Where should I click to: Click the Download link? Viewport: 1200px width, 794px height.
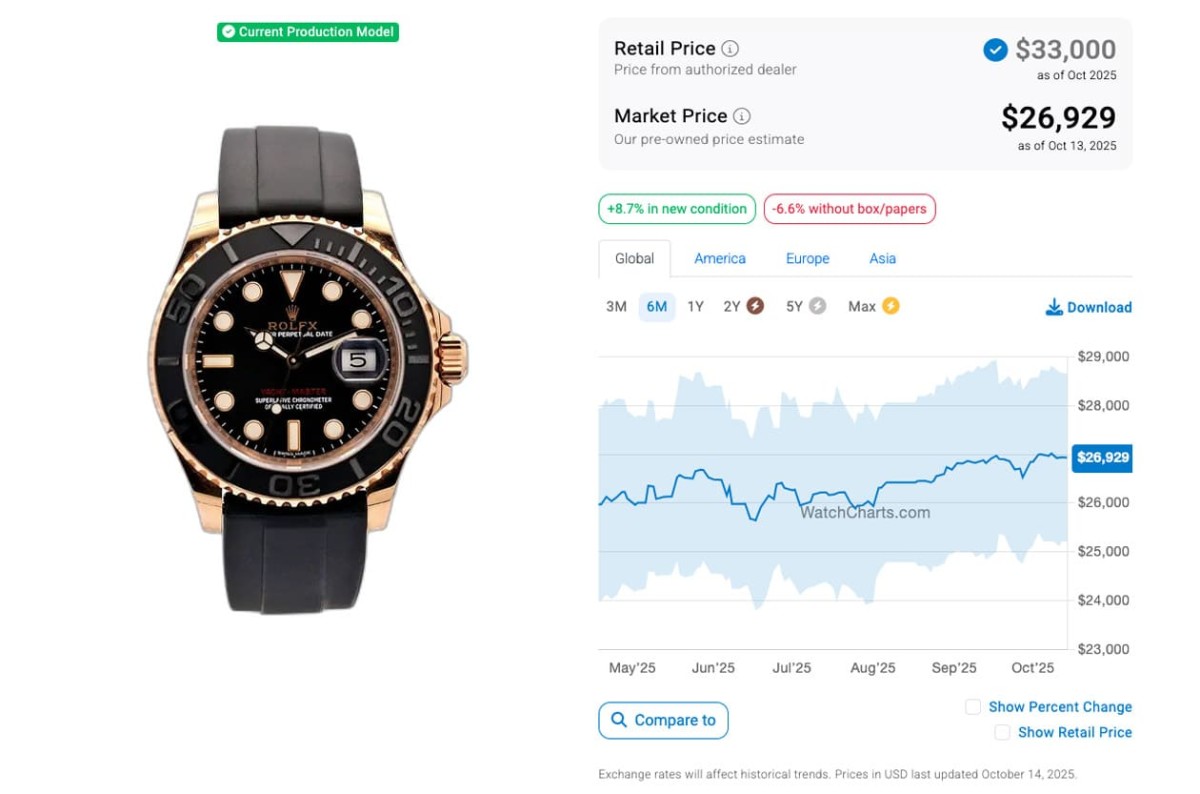1098,307
